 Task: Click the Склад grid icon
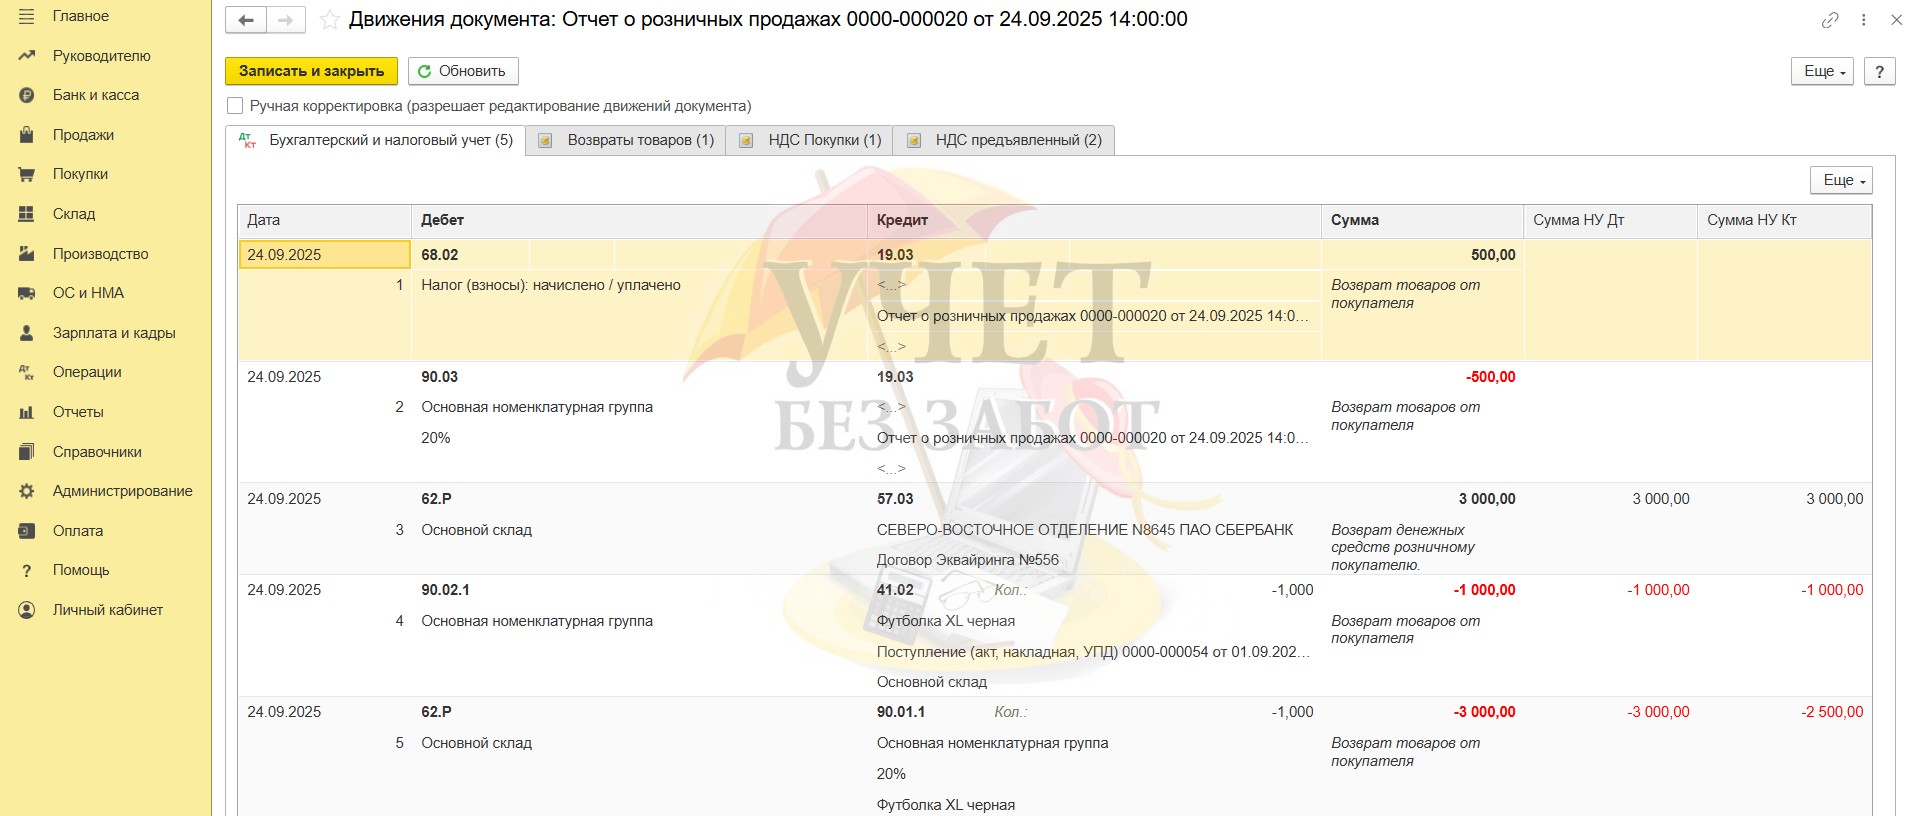coord(27,214)
